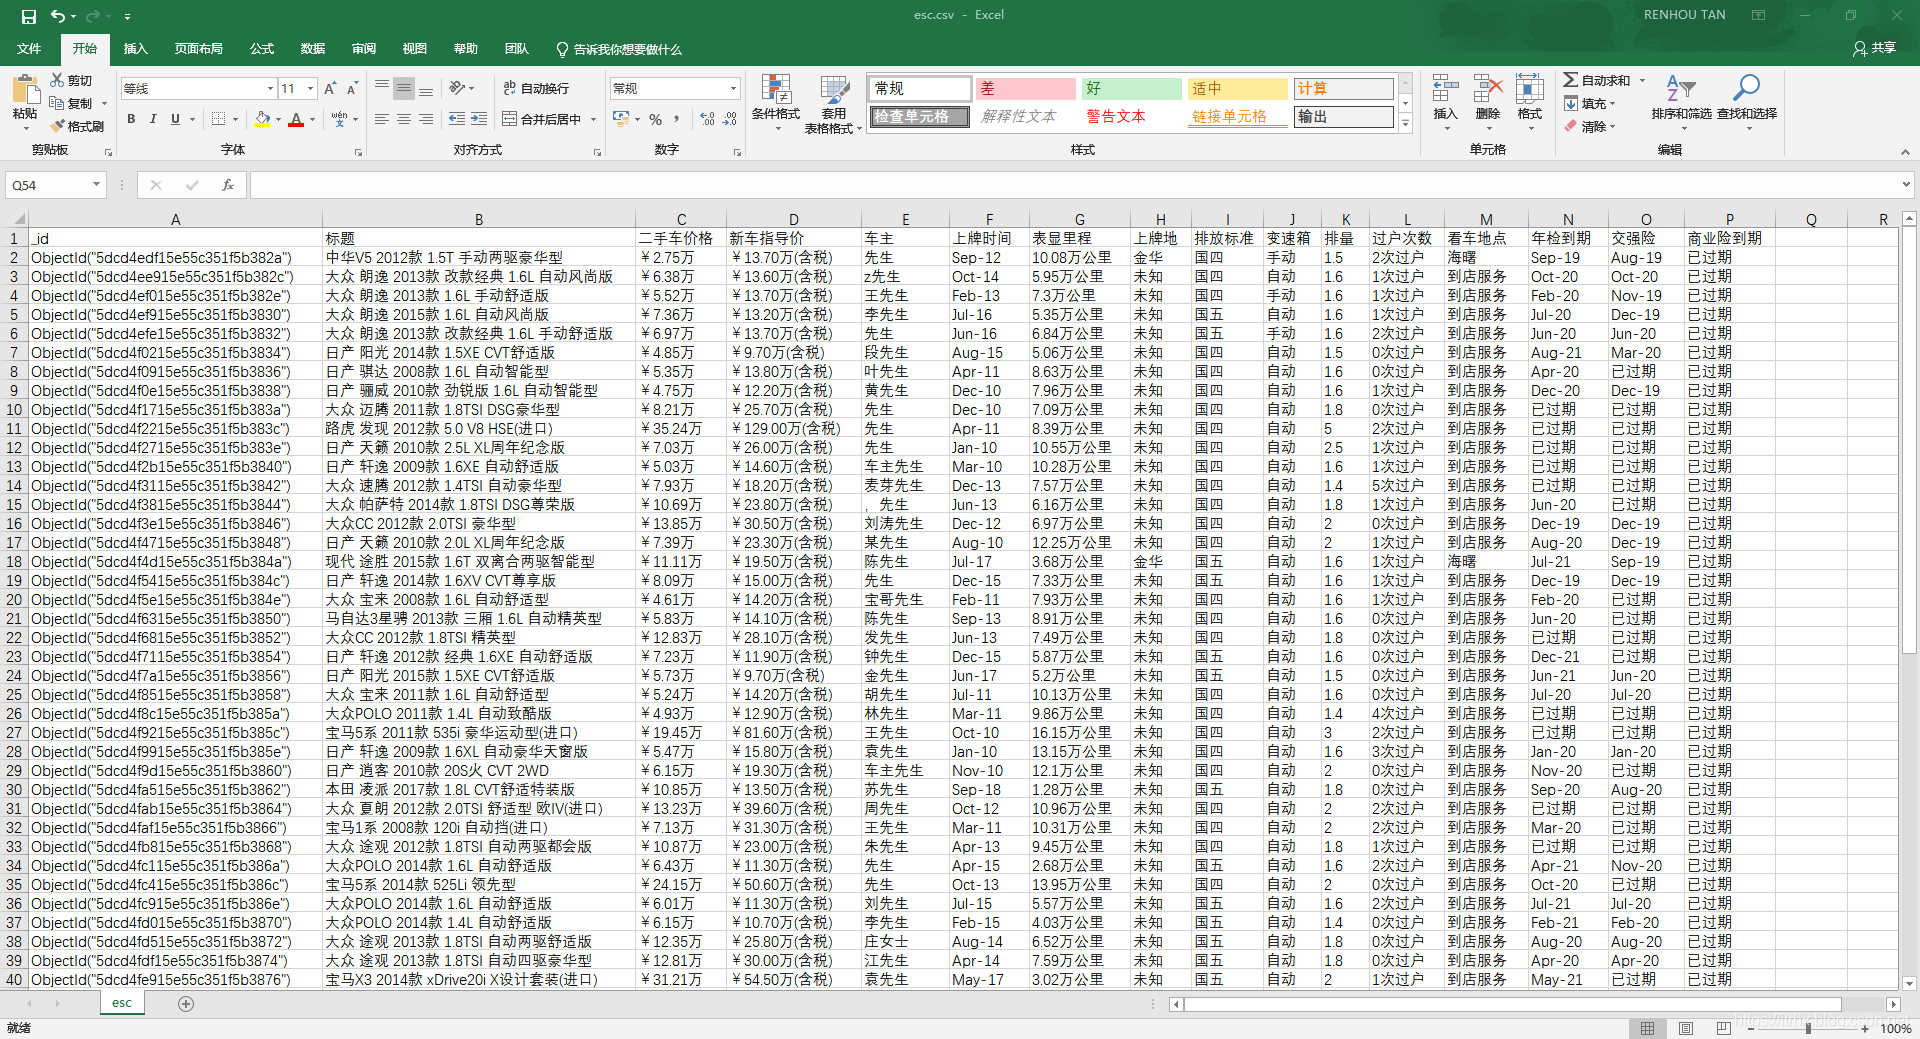Click the Select All corner triangle
Image resolution: width=1920 pixels, height=1039 pixels.
click(17, 219)
